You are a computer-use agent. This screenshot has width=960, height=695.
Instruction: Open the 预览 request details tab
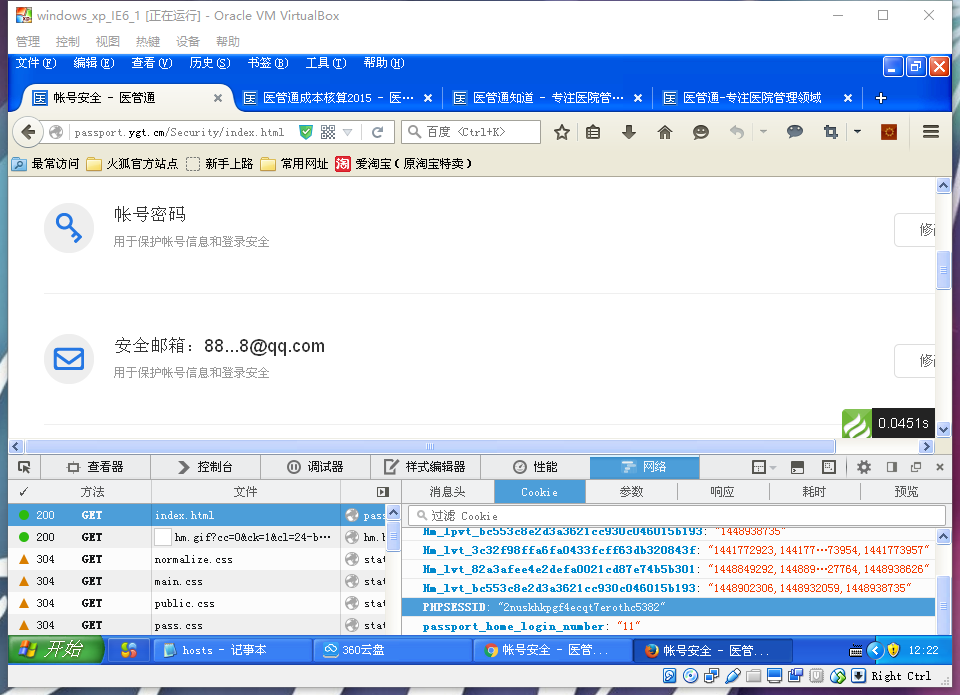(x=906, y=492)
